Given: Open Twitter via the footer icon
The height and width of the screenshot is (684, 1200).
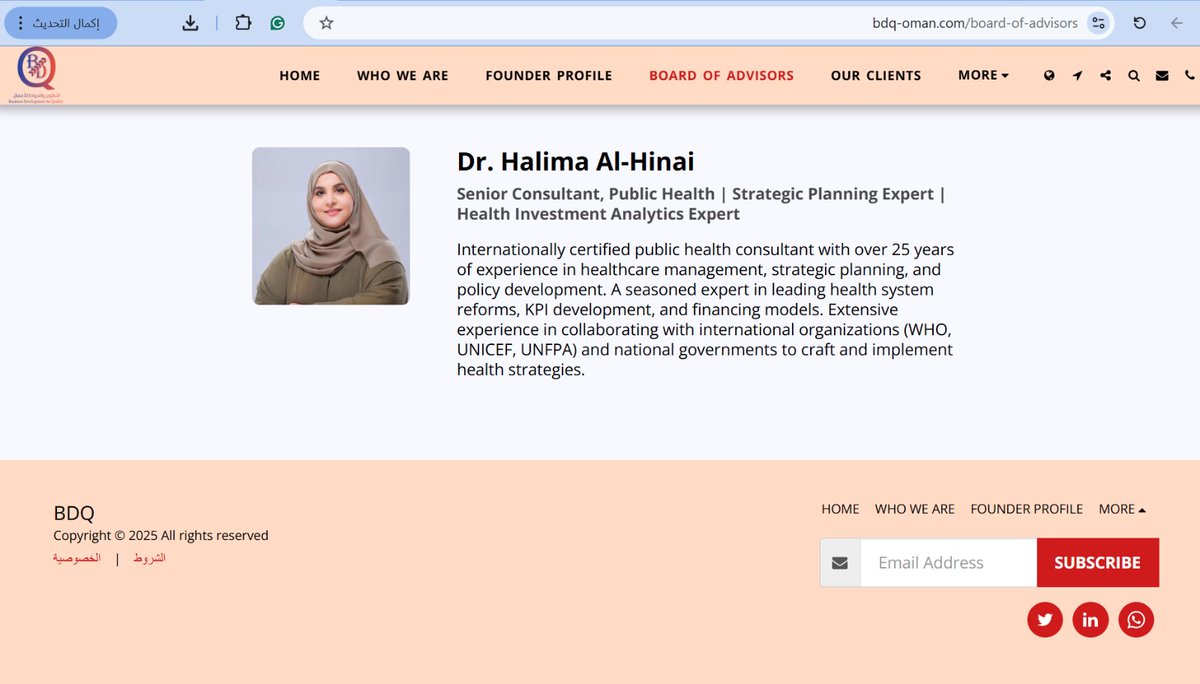Looking at the screenshot, I should (1045, 620).
